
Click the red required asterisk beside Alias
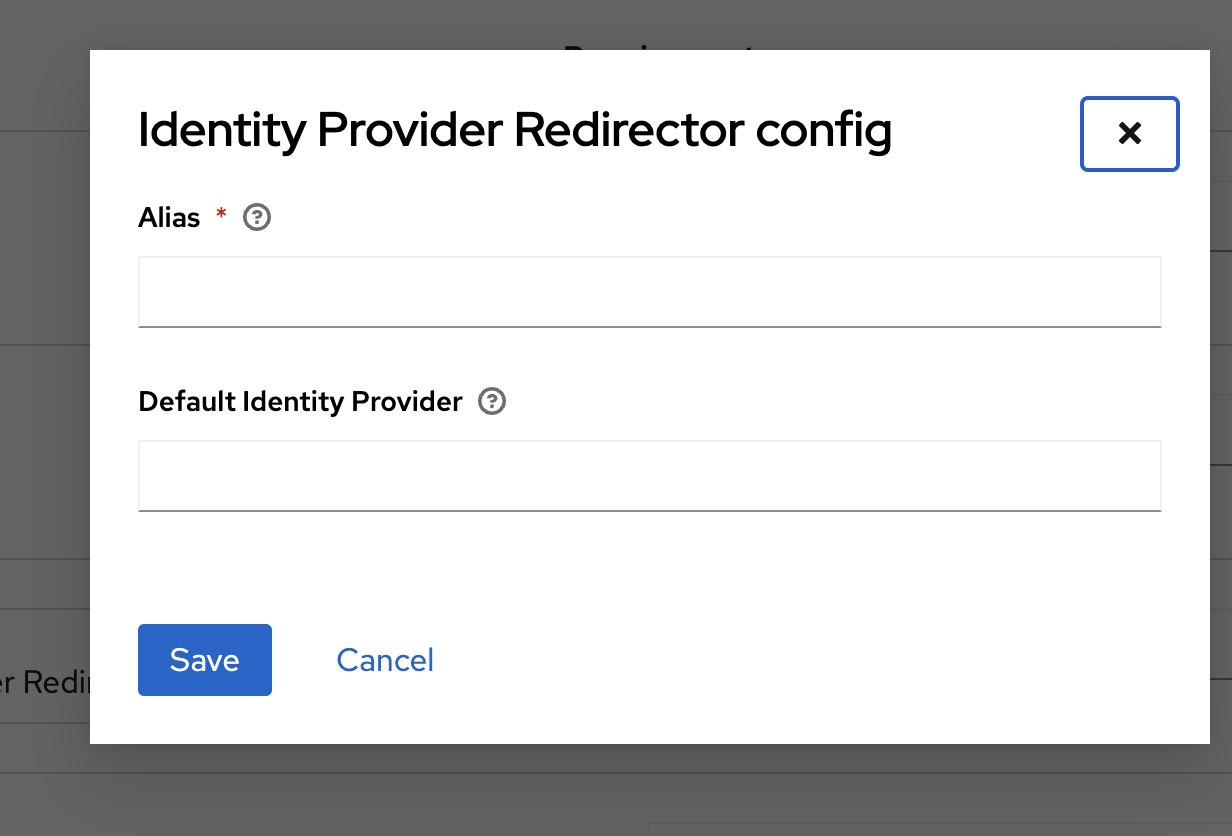(x=221, y=216)
